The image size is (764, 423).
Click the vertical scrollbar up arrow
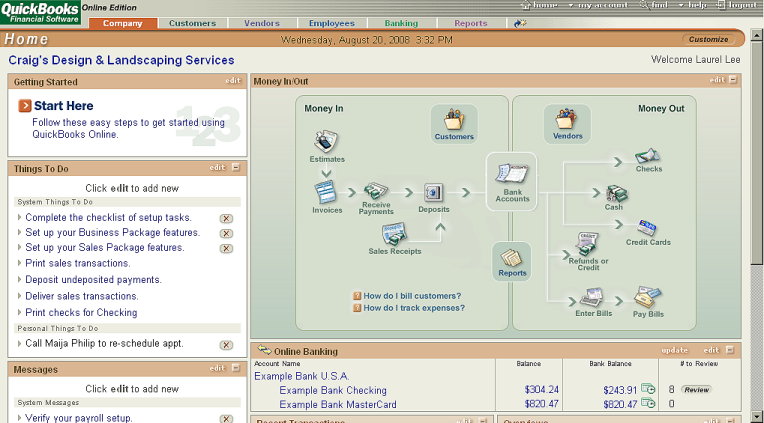point(756,35)
